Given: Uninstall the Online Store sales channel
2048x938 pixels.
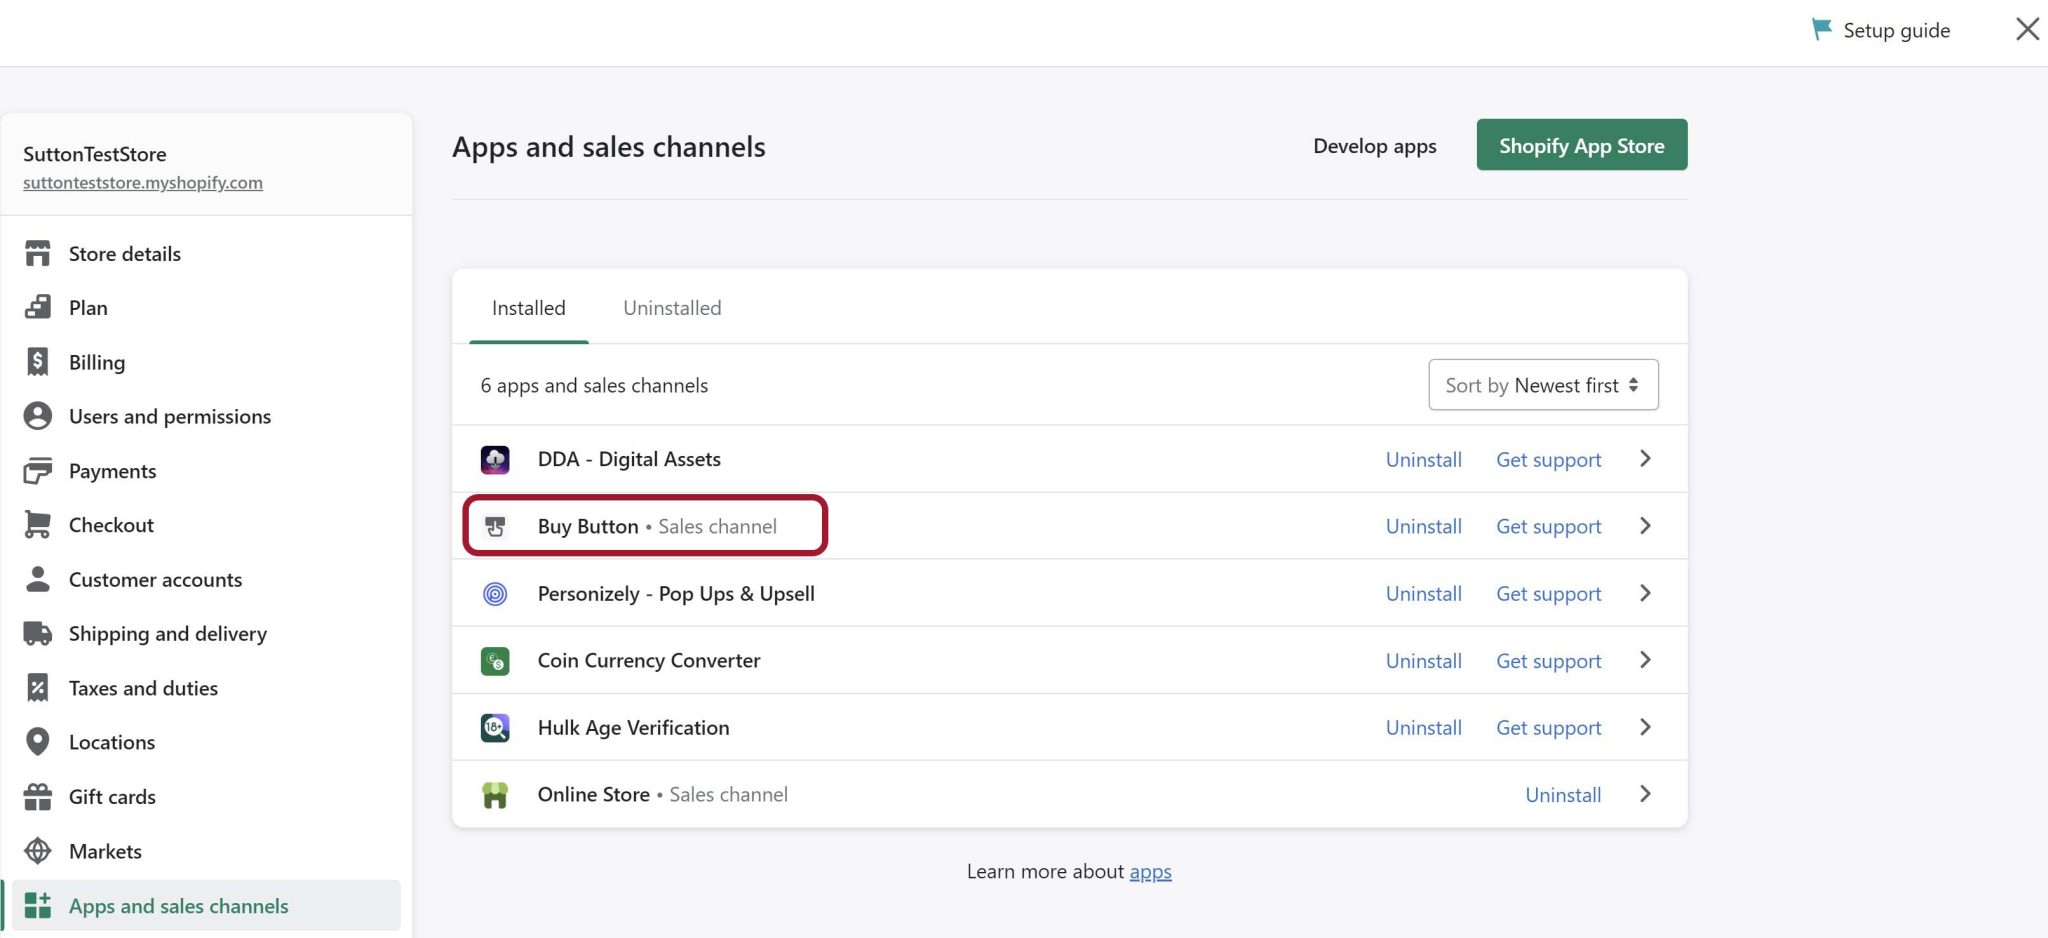Looking at the screenshot, I should (1563, 795).
